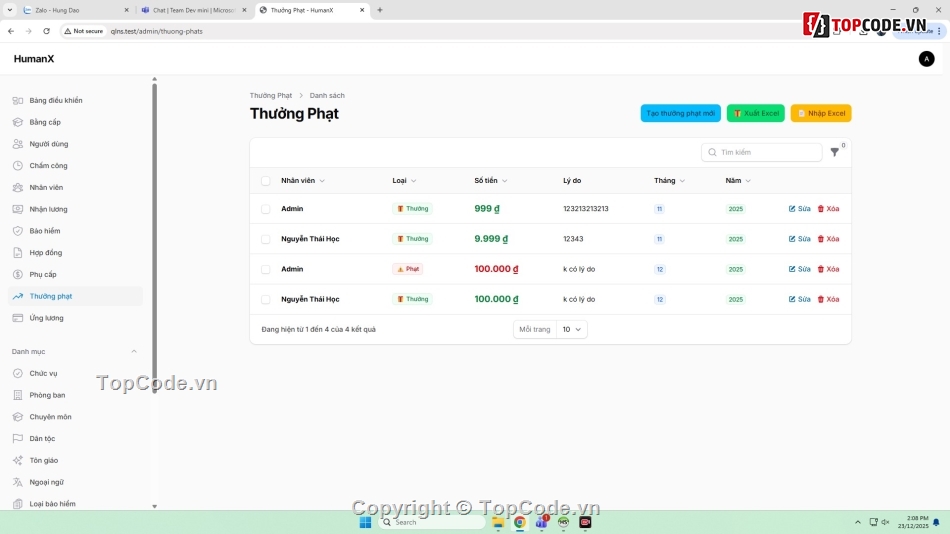This screenshot has width=950, height=534.
Task: Open the Windows Start button
Action: pyautogui.click(x=365, y=522)
